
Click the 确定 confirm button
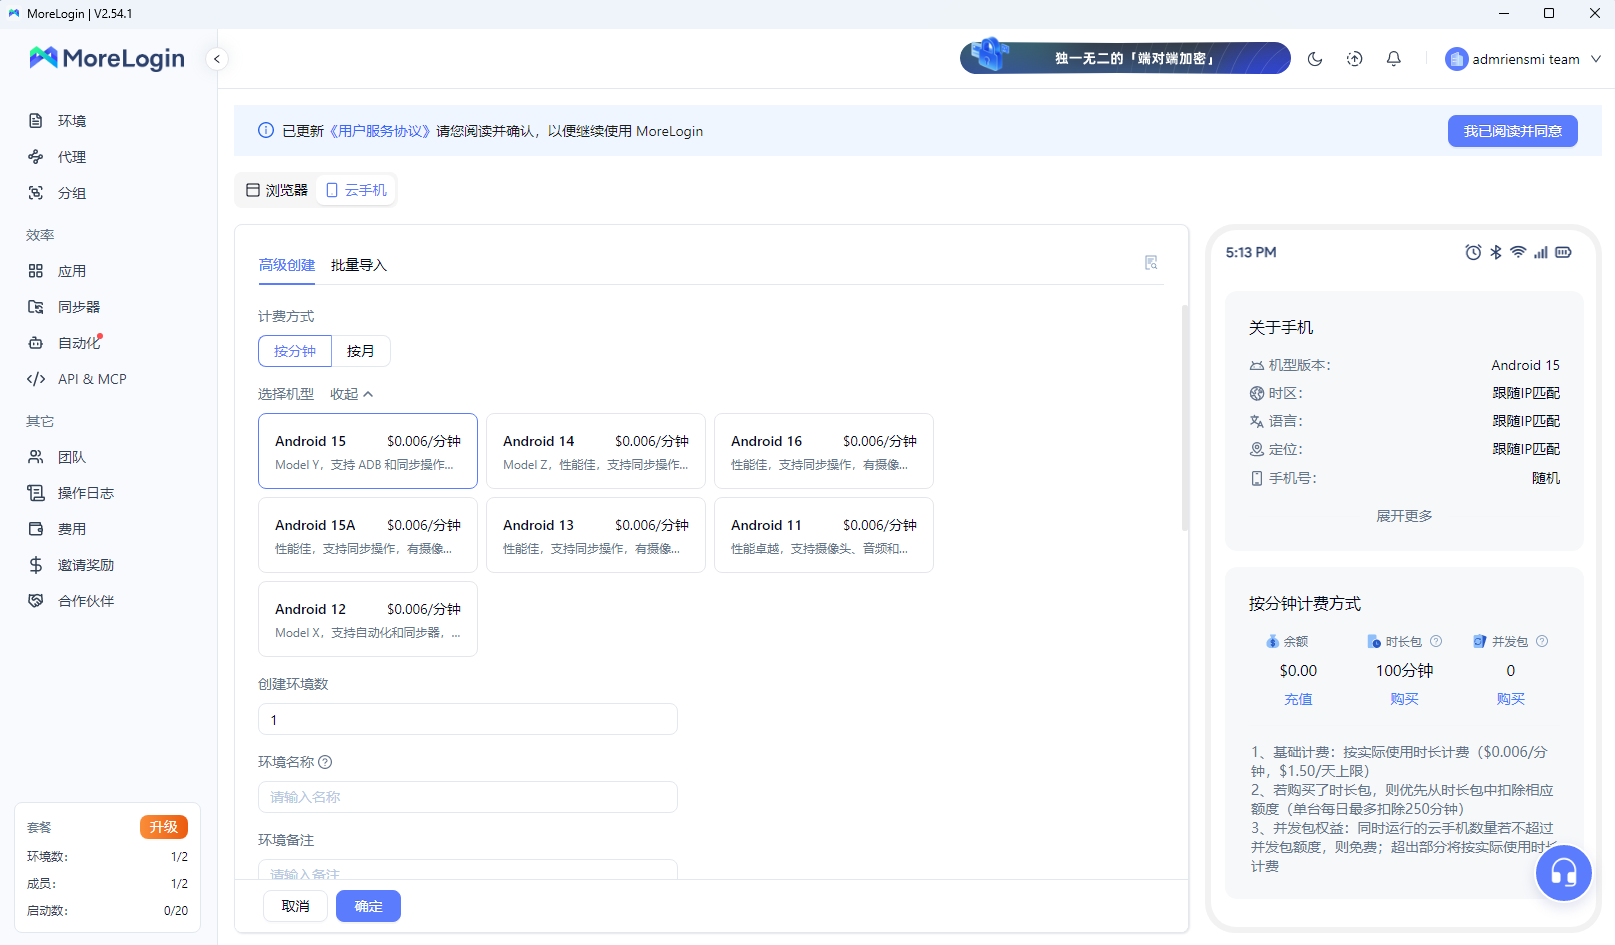pyautogui.click(x=368, y=906)
